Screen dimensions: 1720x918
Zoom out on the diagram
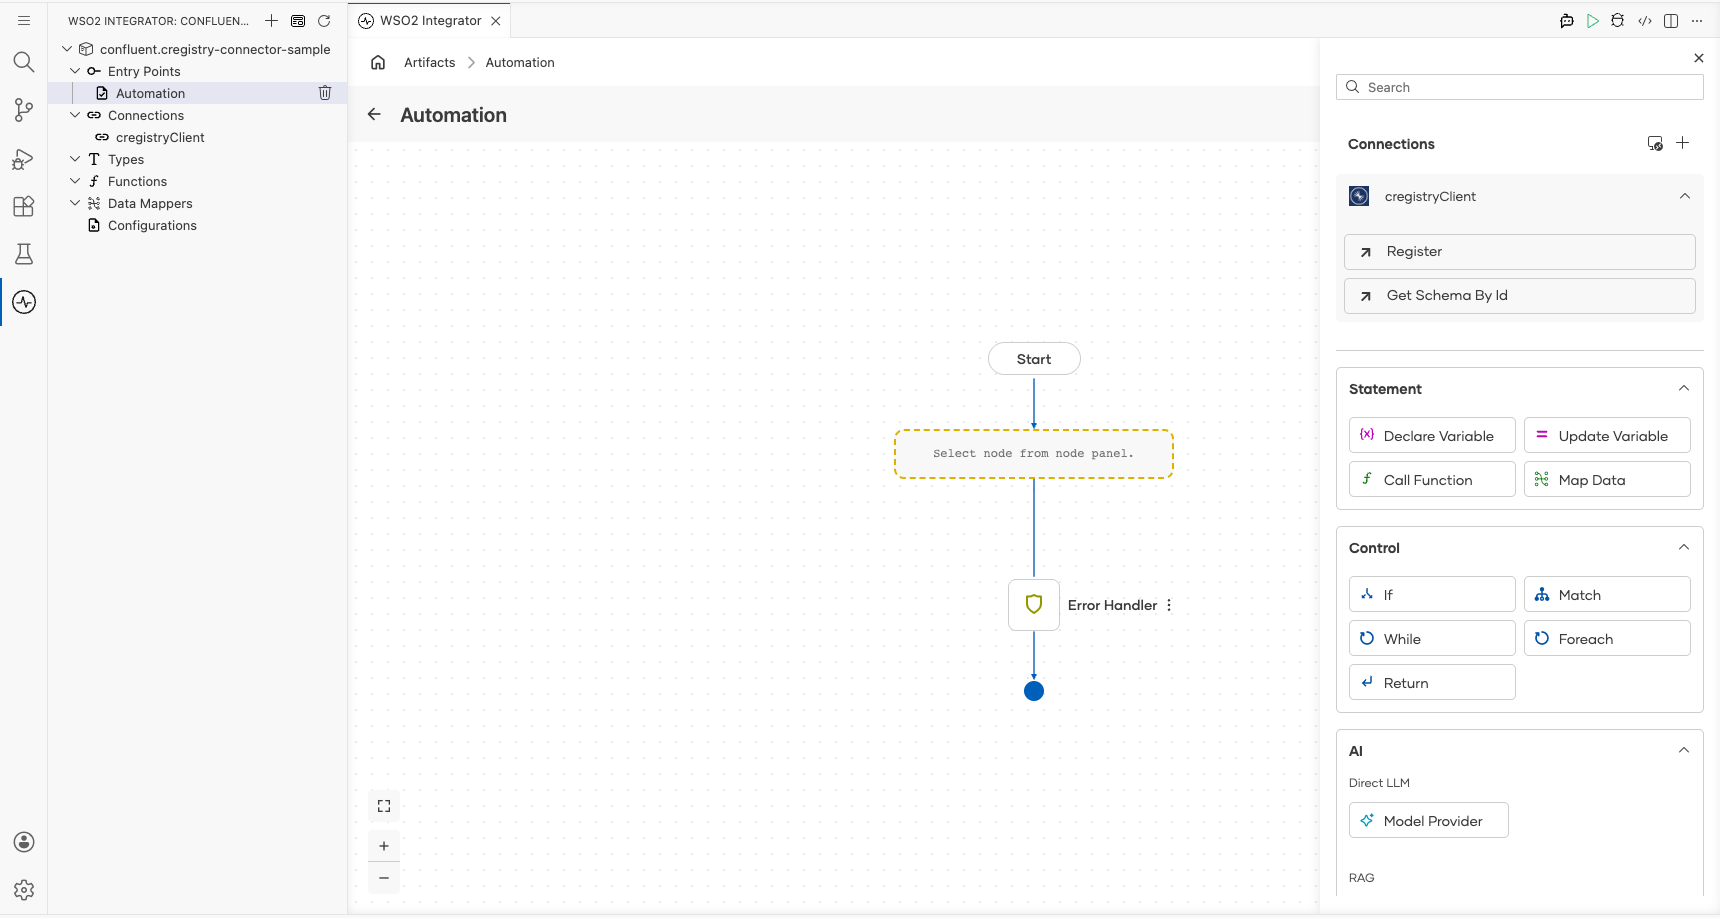click(384, 878)
